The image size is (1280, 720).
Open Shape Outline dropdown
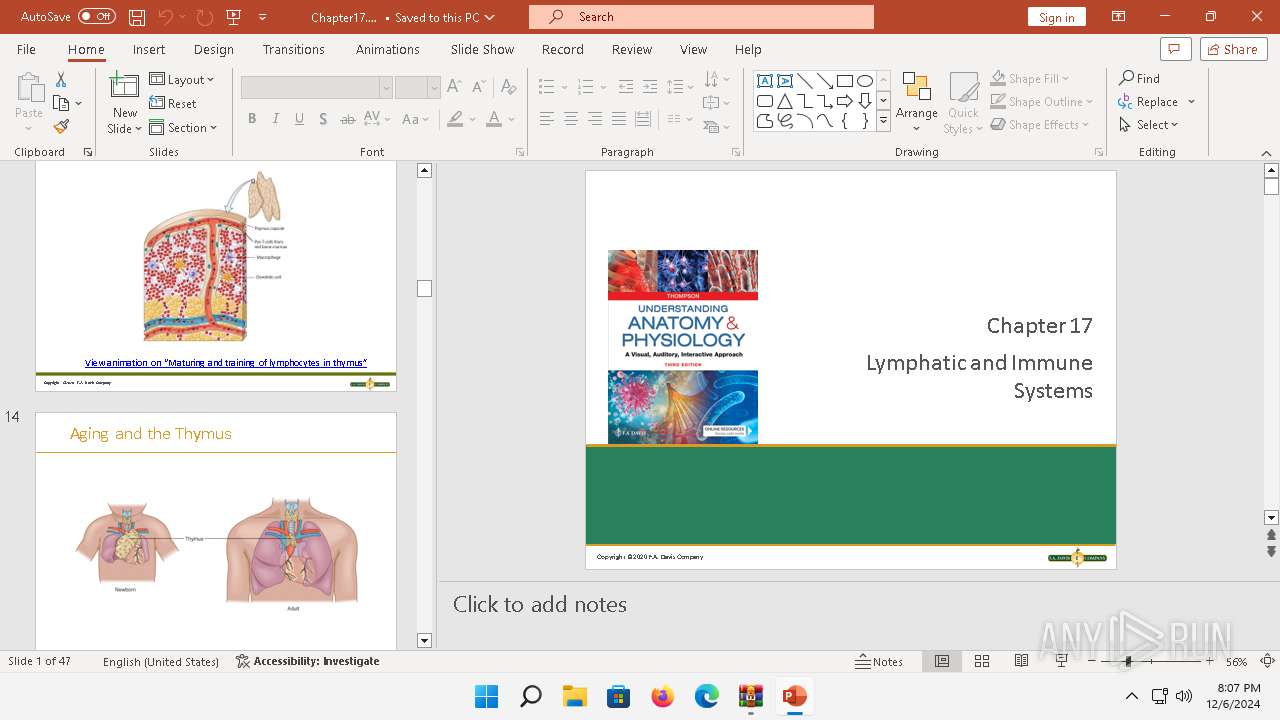(1041, 101)
